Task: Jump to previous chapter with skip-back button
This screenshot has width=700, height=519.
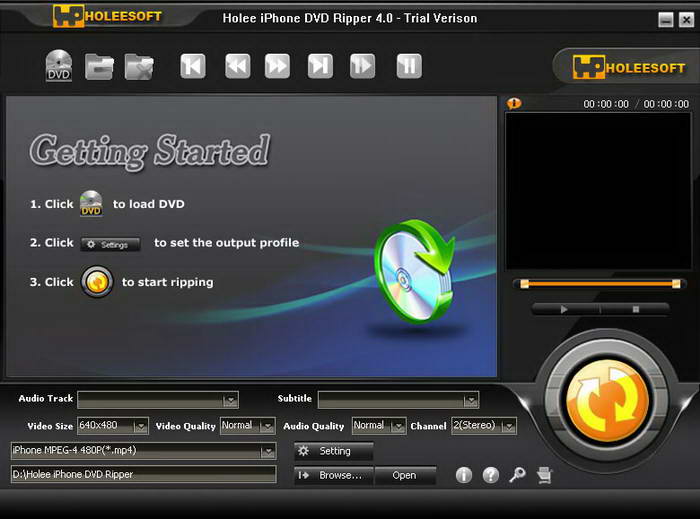Action: tap(193, 66)
